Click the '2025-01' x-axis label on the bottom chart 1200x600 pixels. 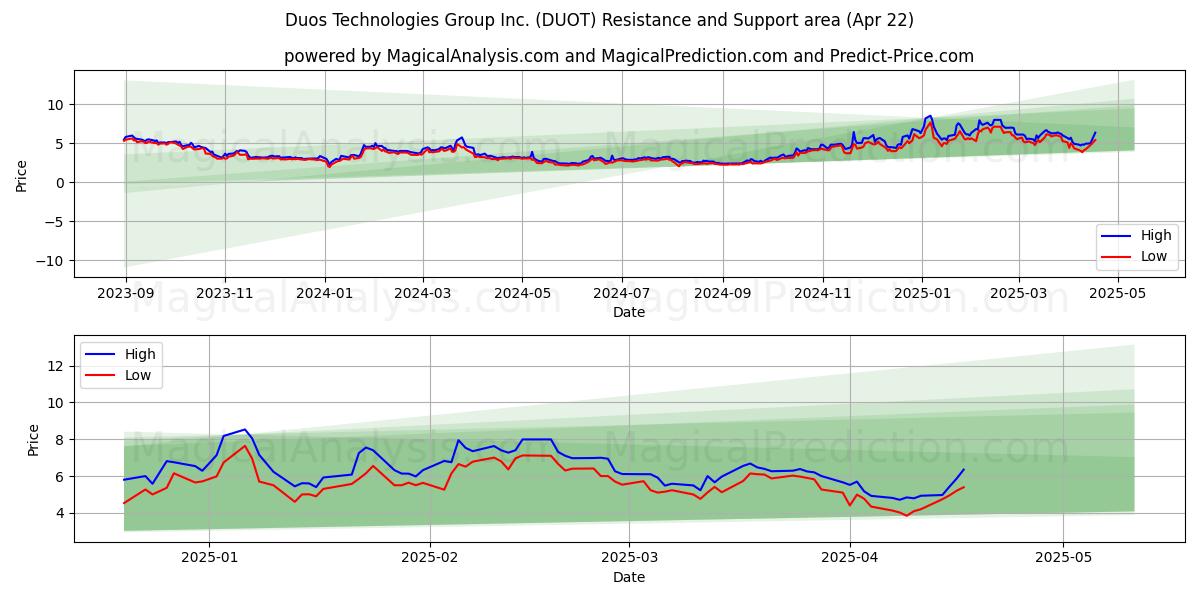[x=211, y=560]
